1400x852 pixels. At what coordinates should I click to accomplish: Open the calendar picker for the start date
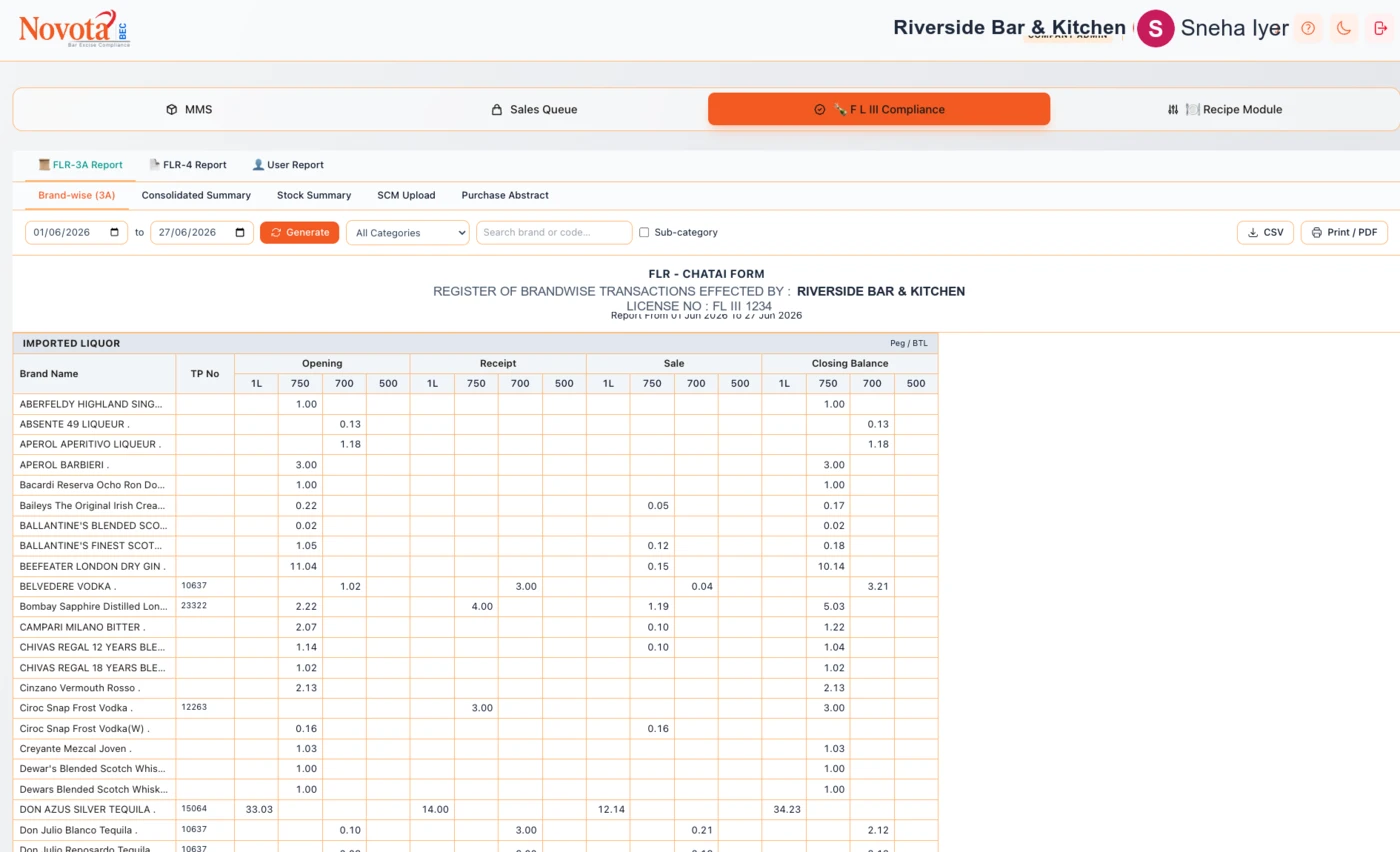pyautogui.click(x=115, y=233)
